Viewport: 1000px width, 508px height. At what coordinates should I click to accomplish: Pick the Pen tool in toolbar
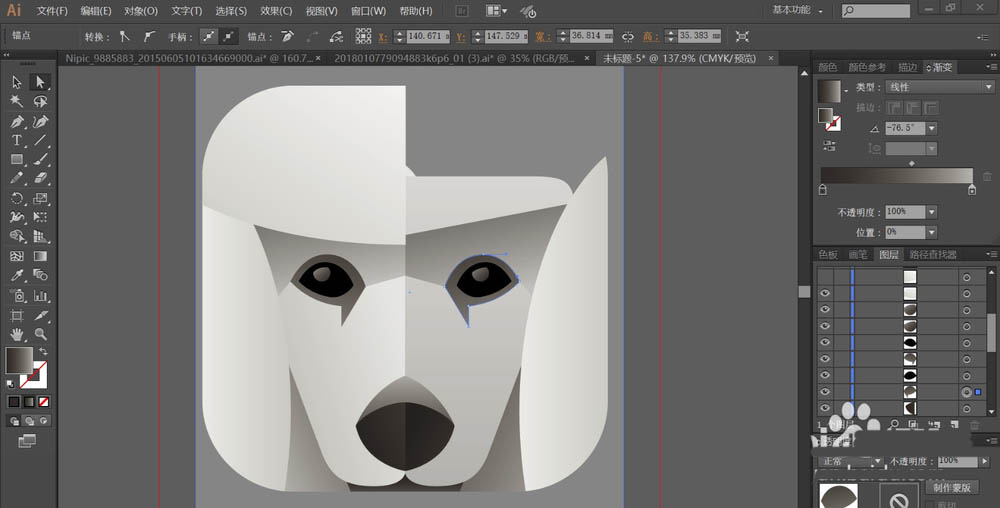pyautogui.click(x=17, y=121)
